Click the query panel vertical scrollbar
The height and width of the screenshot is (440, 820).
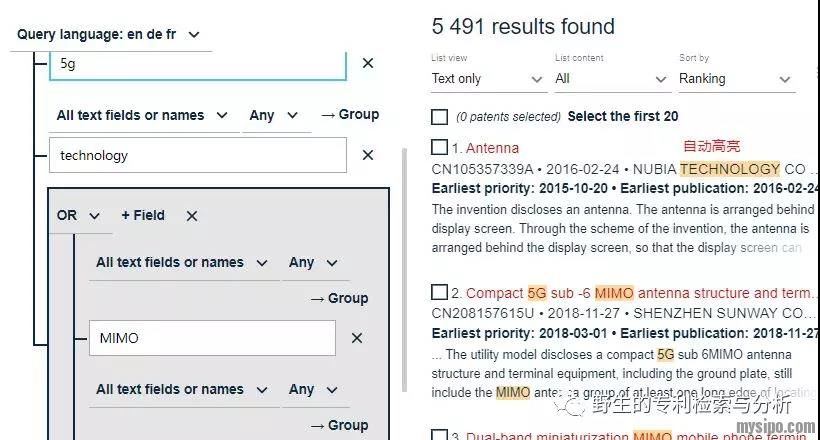[404, 270]
